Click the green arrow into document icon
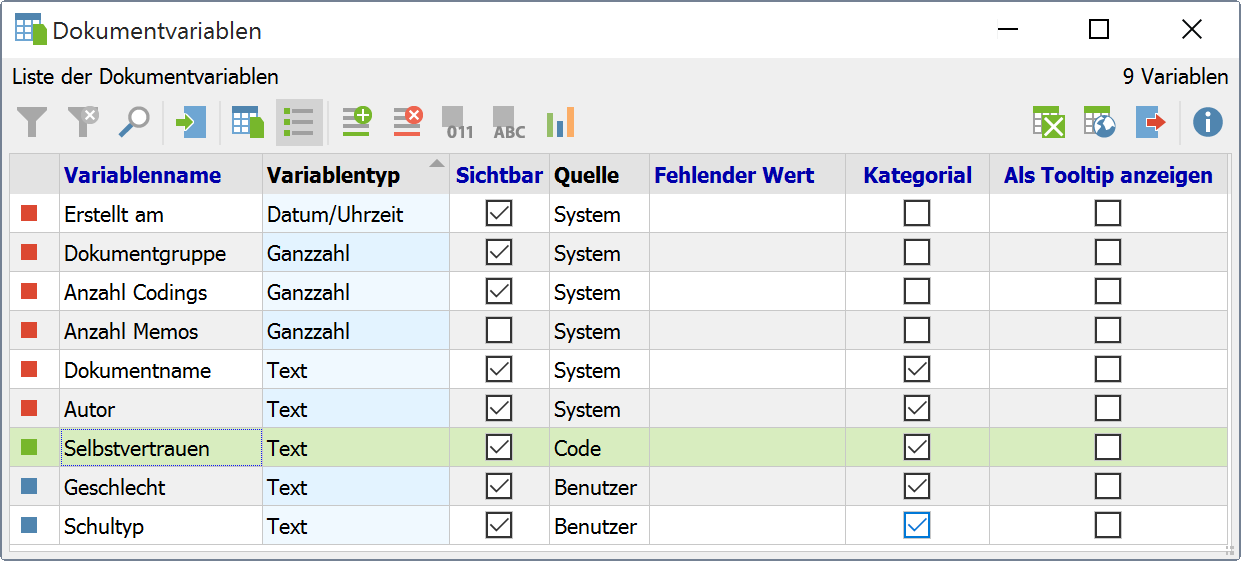 (189, 122)
